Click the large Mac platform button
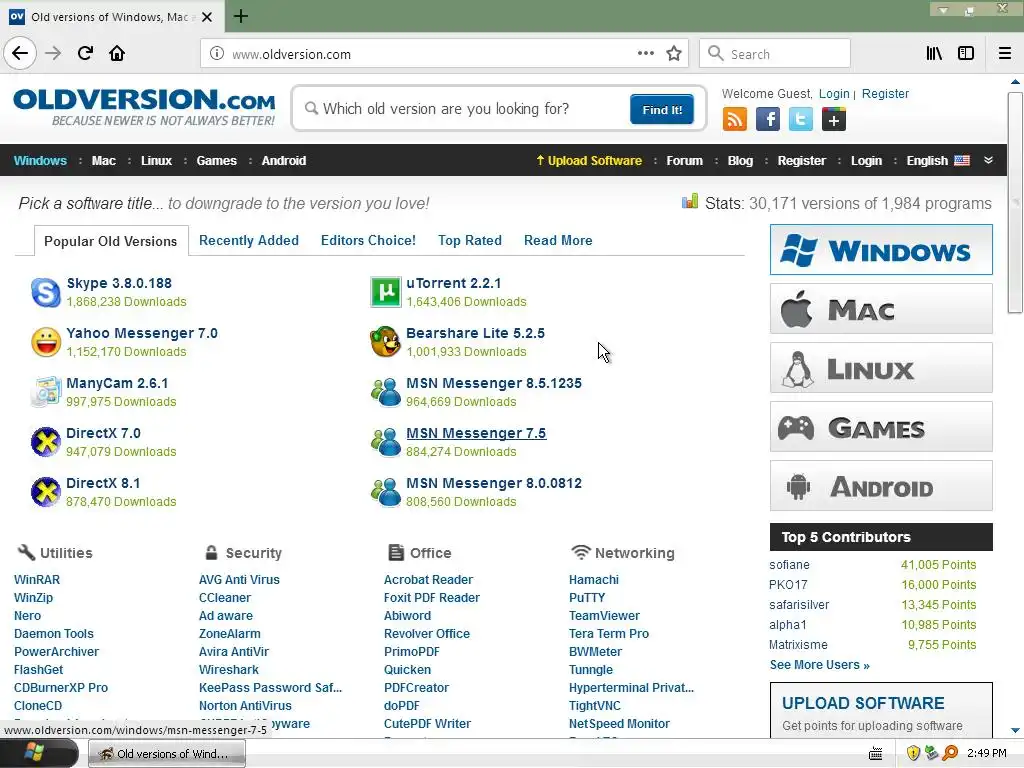Image resolution: width=1024 pixels, height=768 pixels. point(881,308)
